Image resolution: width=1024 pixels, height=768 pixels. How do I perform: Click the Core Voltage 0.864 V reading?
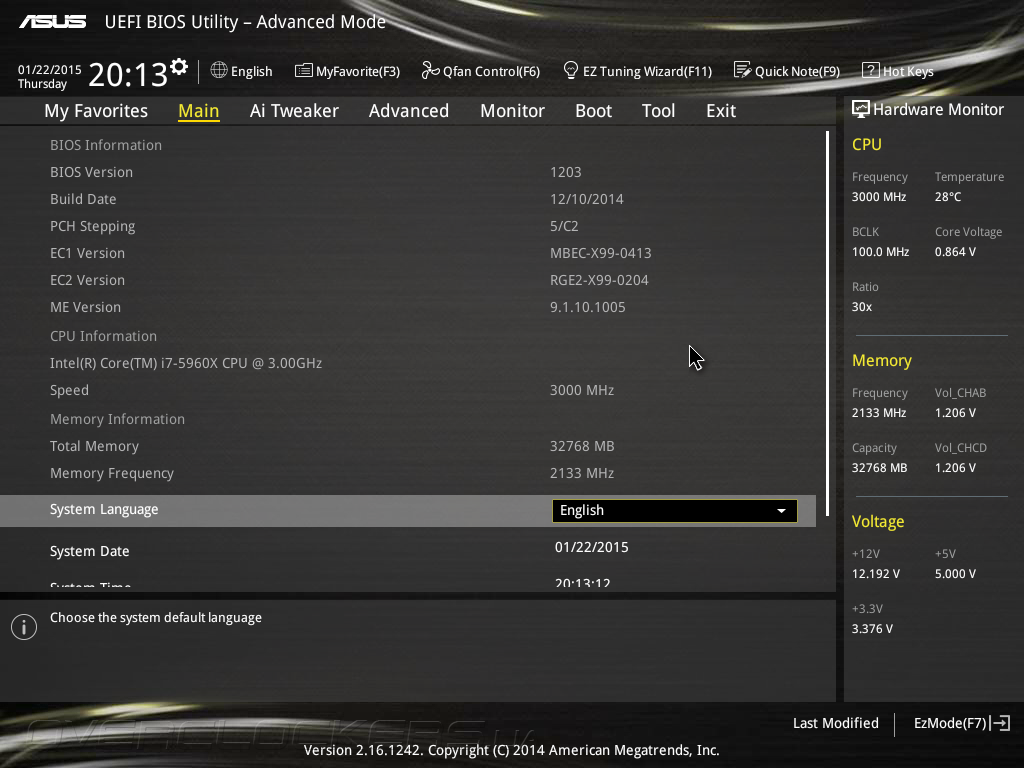click(x=955, y=251)
